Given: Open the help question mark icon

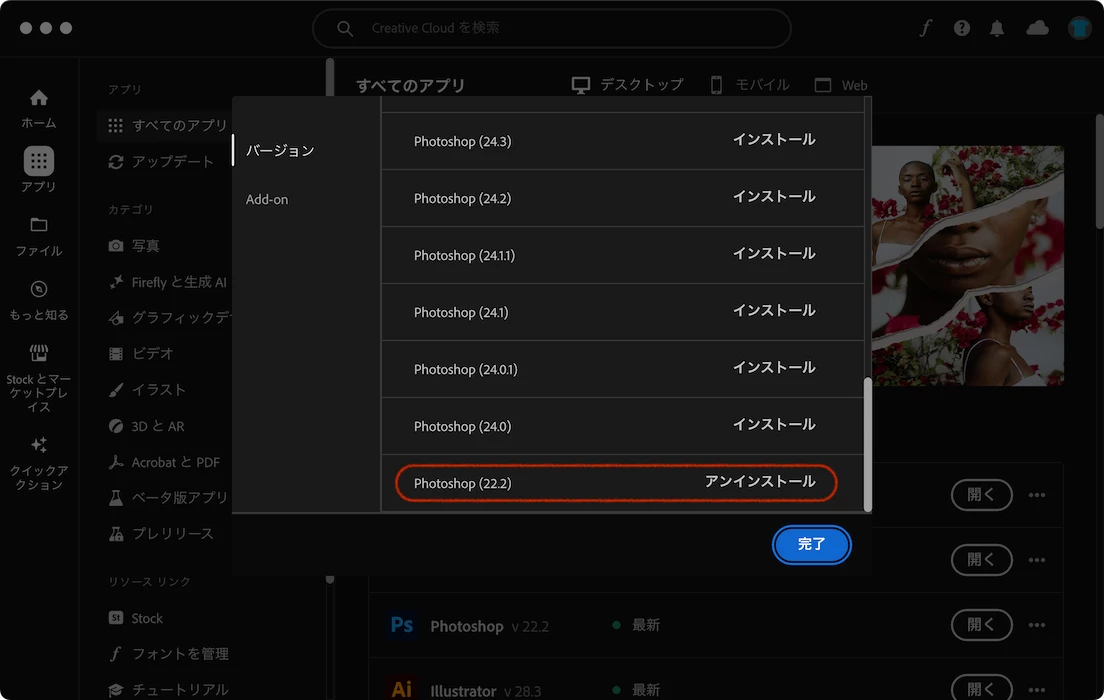Looking at the screenshot, I should click(x=962, y=28).
